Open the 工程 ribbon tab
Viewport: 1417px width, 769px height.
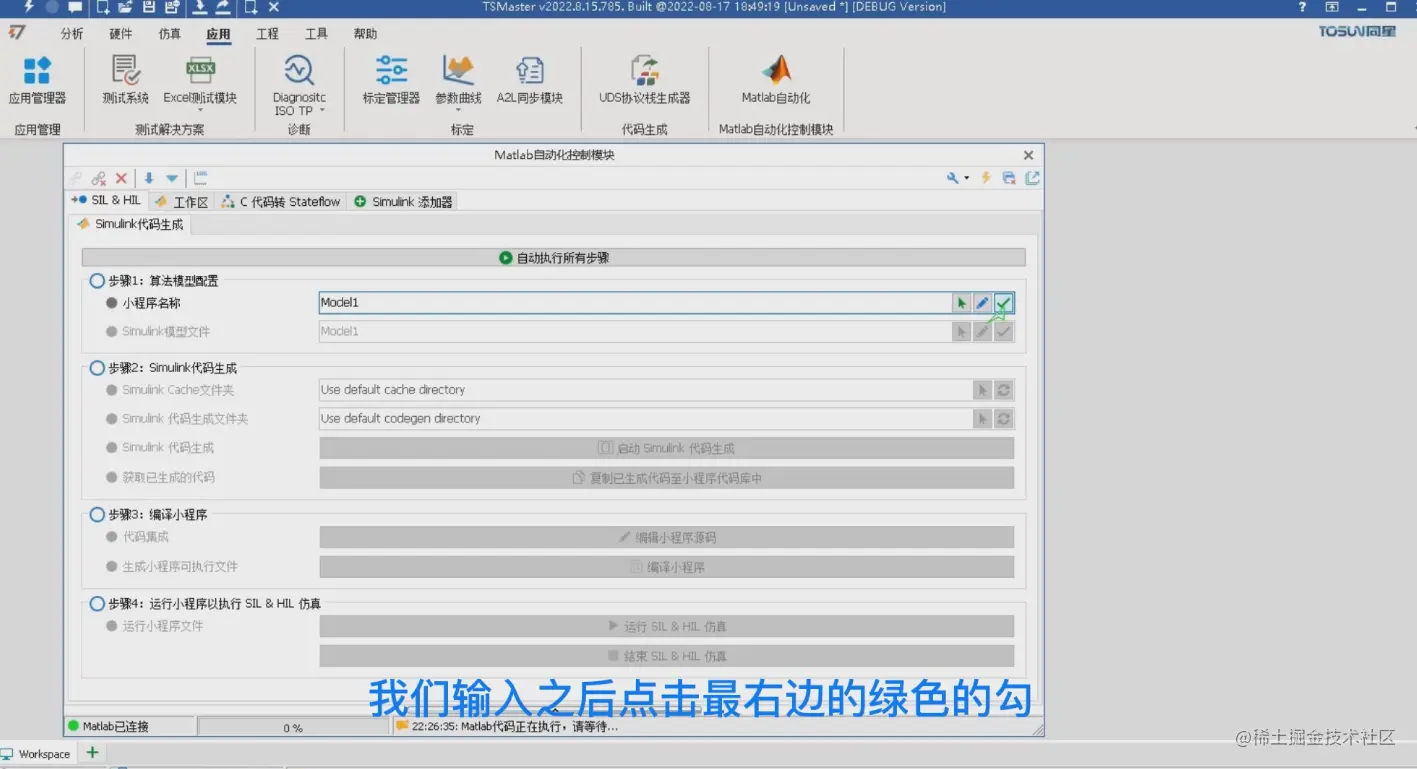(267, 34)
